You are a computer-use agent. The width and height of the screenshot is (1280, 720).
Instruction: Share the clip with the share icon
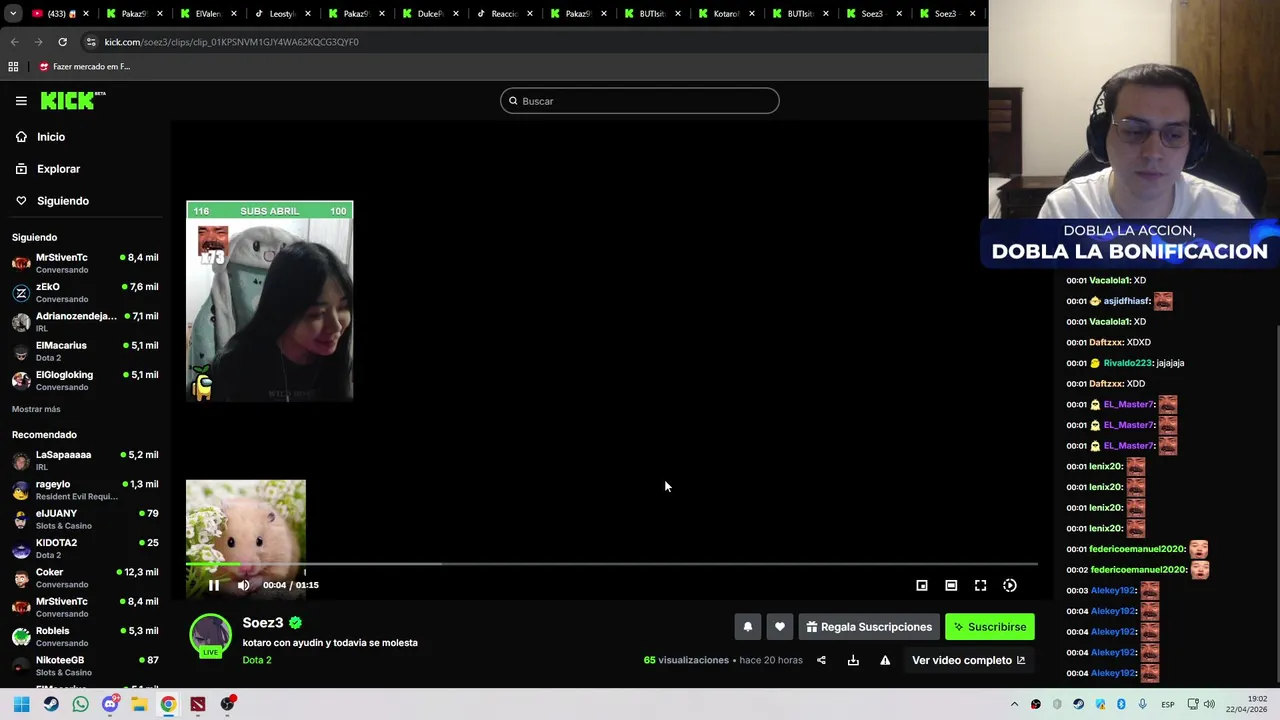click(x=821, y=660)
